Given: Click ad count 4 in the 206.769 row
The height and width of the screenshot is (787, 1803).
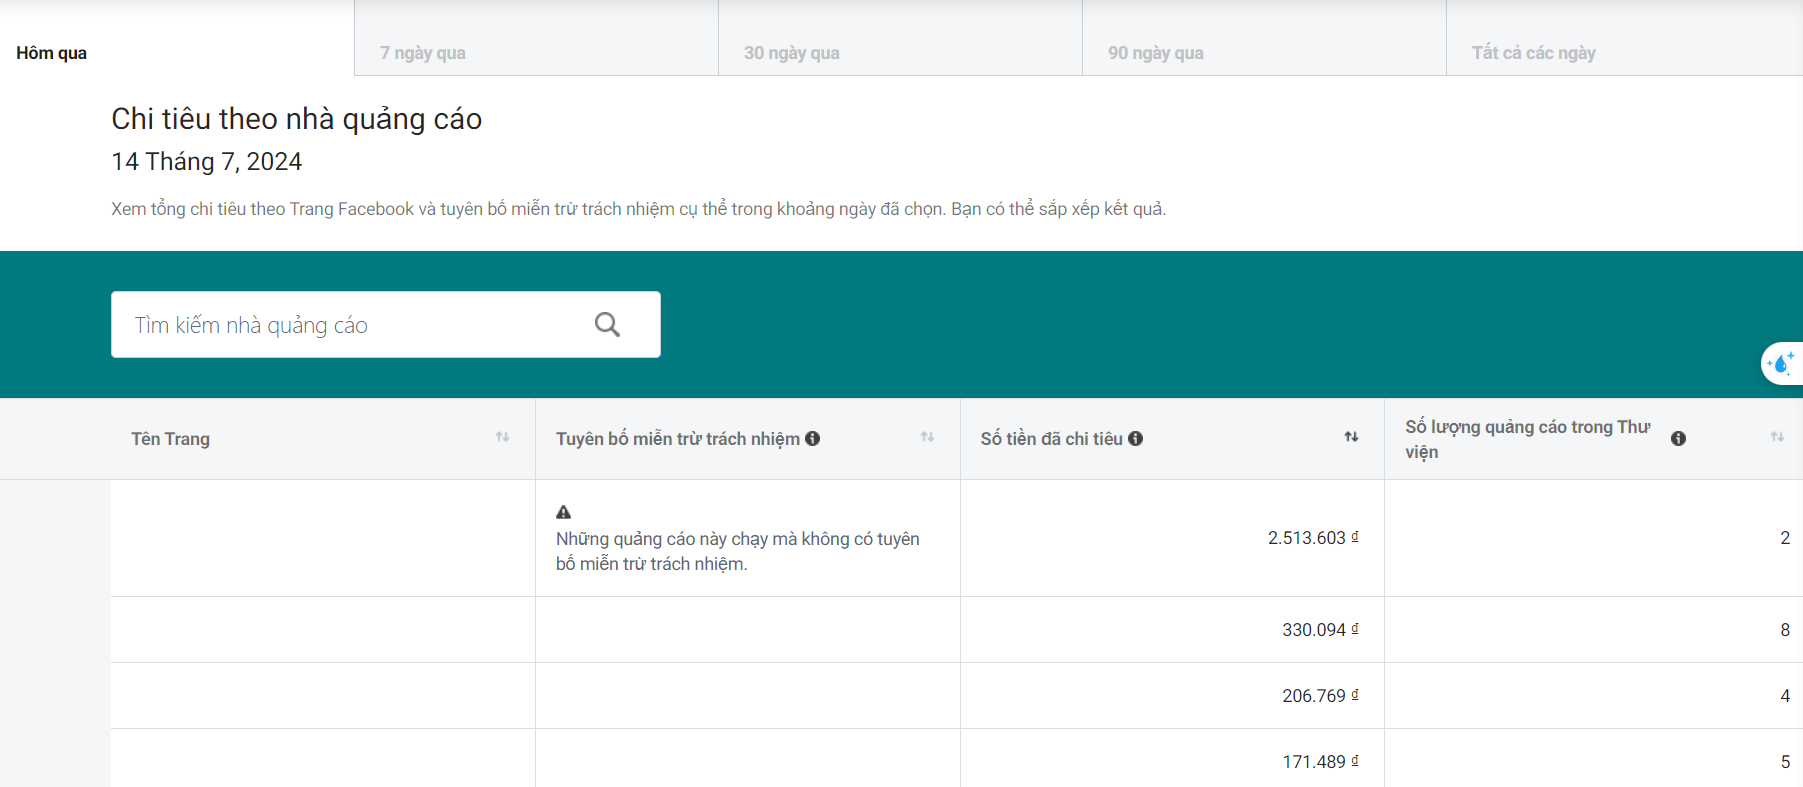Looking at the screenshot, I should 1785,696.
